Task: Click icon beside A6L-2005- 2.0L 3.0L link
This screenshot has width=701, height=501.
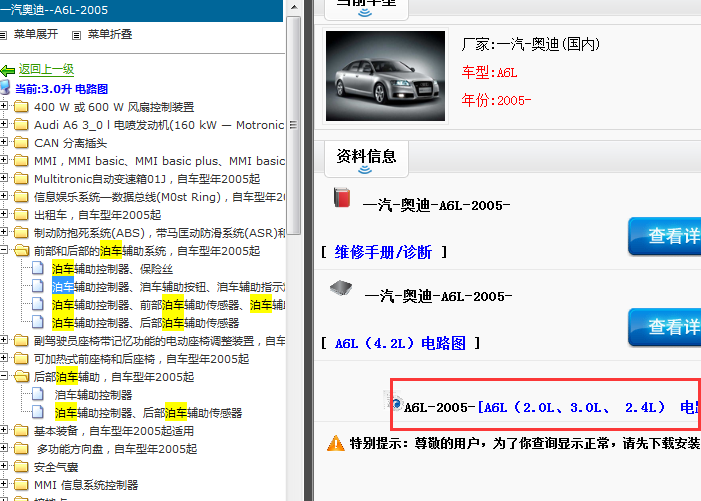Action: pyautogui.click(x=395, y=403)
